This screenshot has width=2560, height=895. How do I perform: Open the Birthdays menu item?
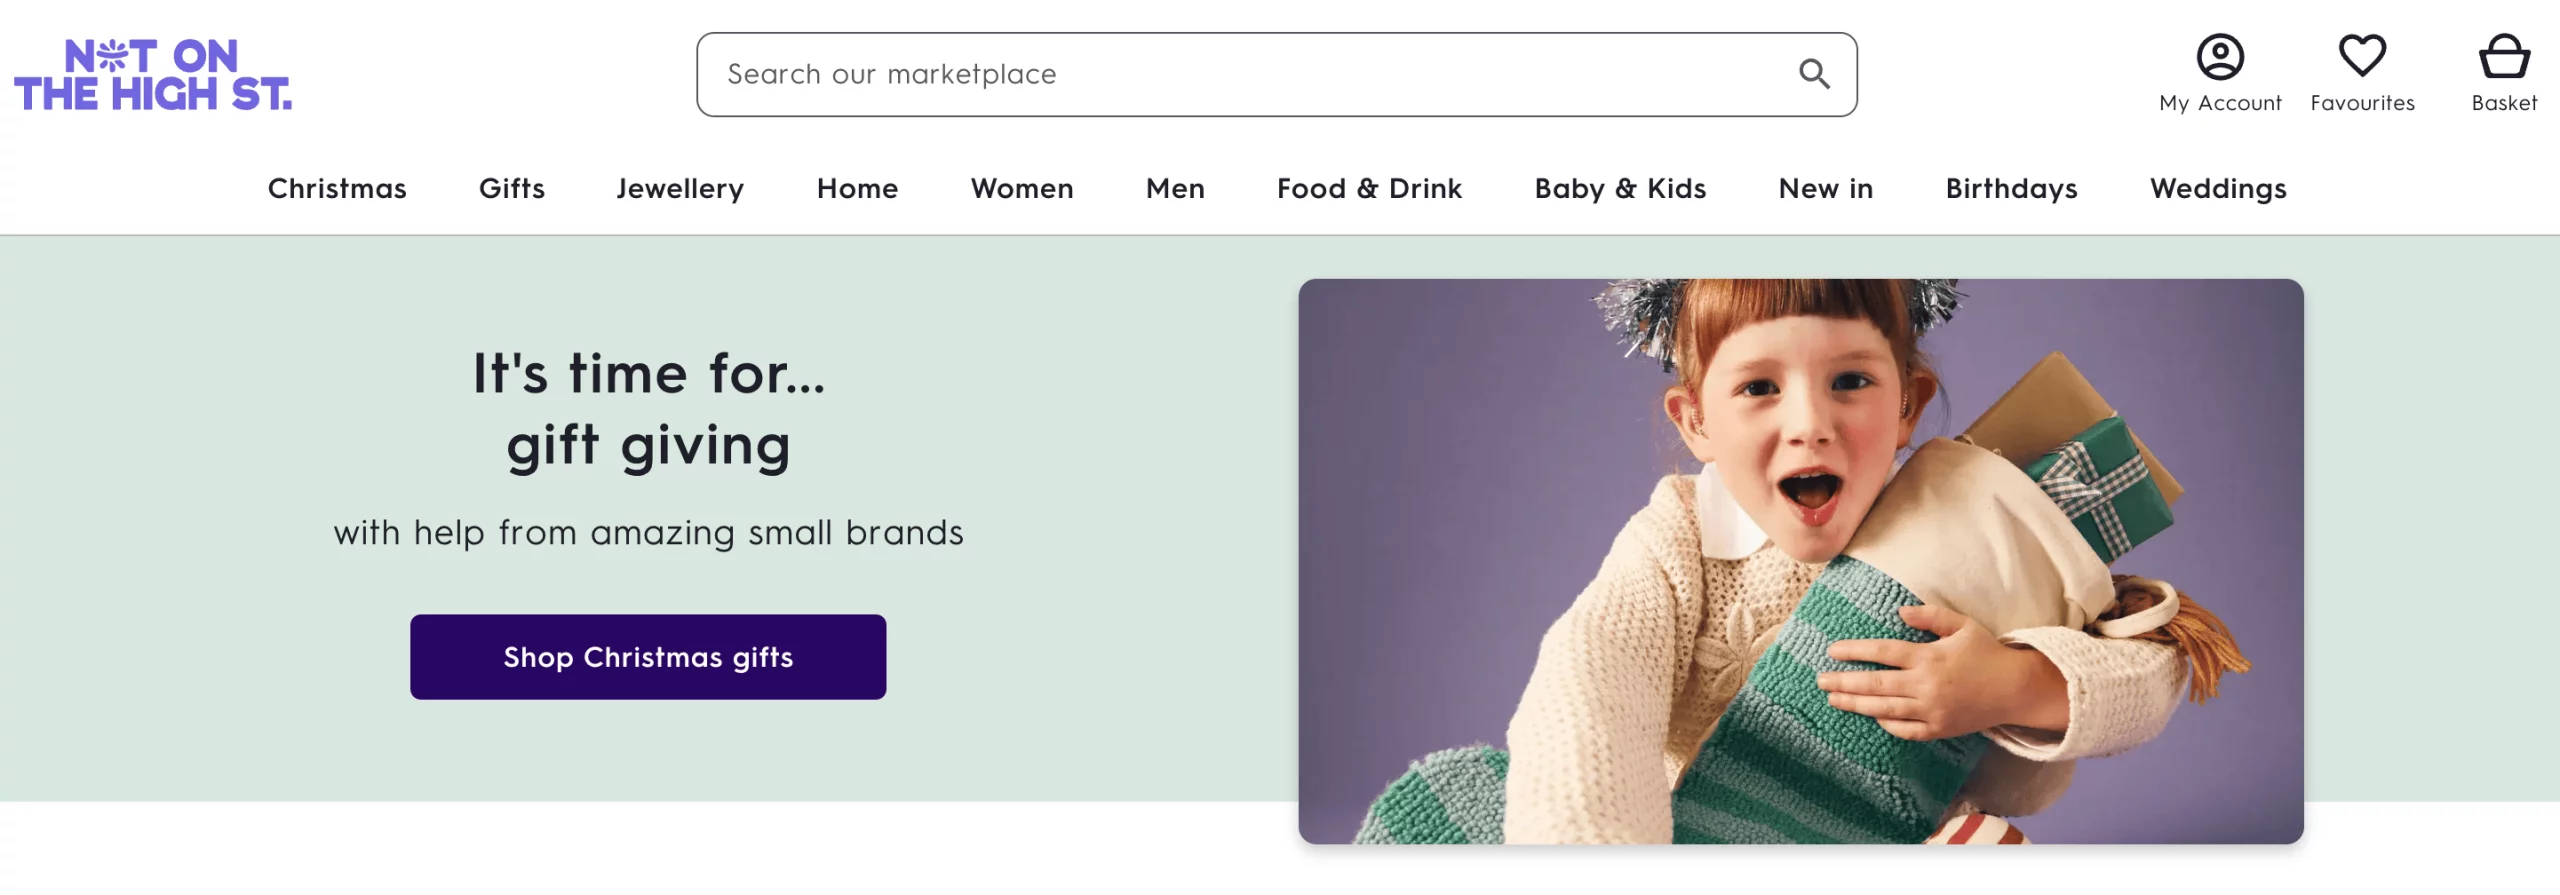[x=2011, y=189]
